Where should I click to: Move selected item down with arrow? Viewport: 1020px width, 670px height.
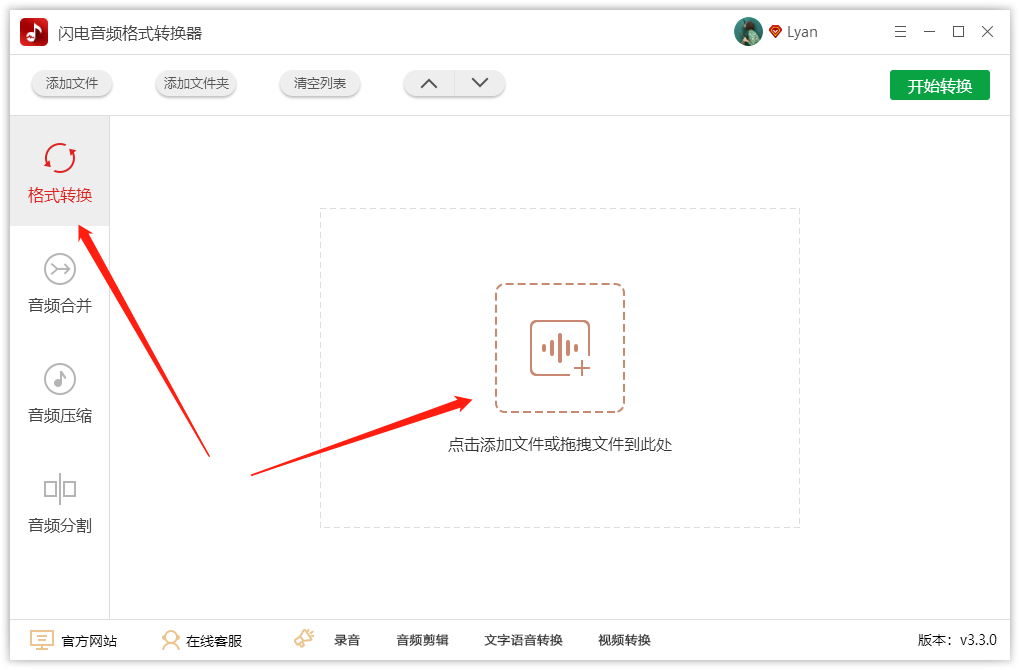coord(480,84)
